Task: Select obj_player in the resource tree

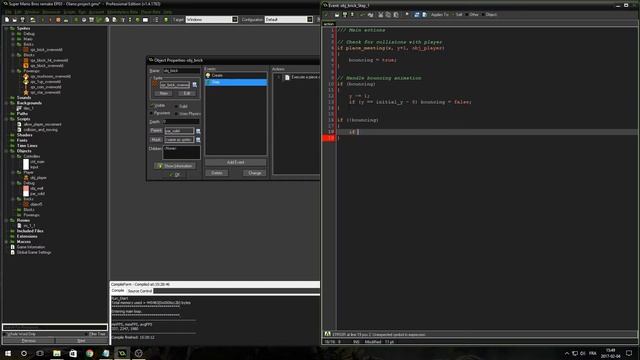Action: coord(38,178)
